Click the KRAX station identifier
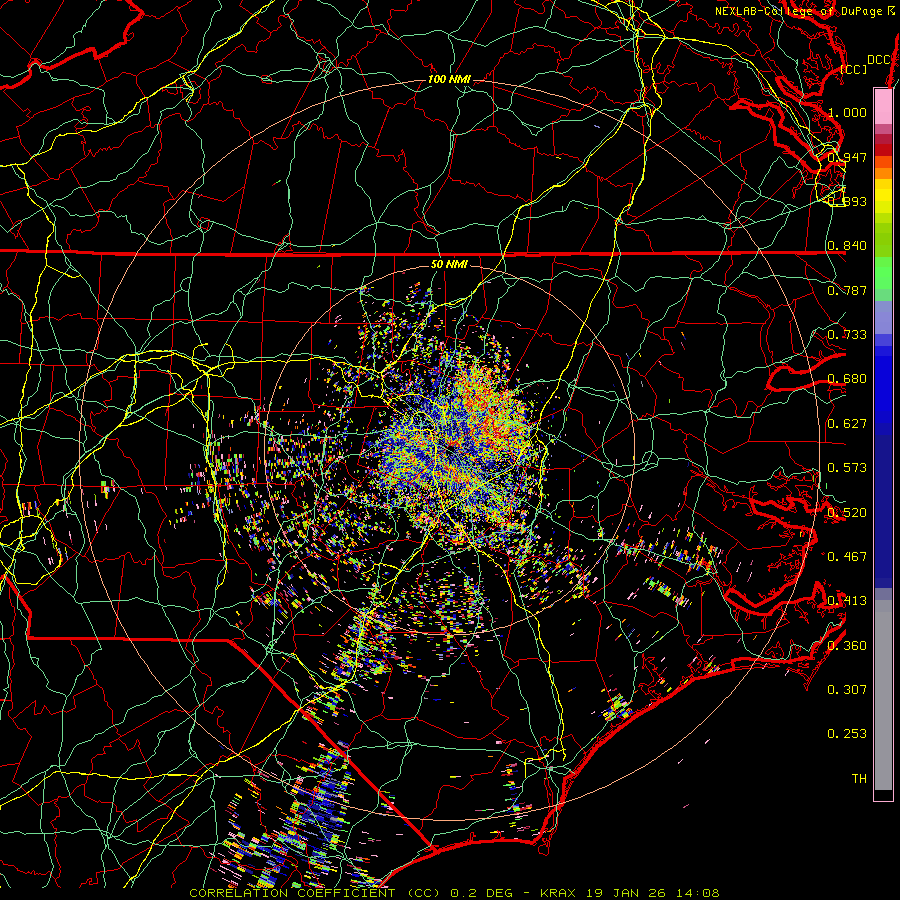Screen dimensions: 900x900 pyautogui.click(x=558, y=893)
